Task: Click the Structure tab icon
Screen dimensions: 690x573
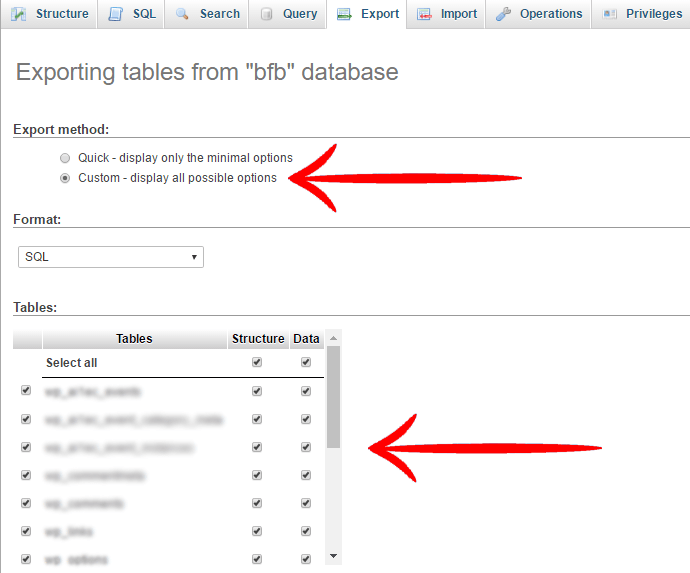Action: click(18, 14)
